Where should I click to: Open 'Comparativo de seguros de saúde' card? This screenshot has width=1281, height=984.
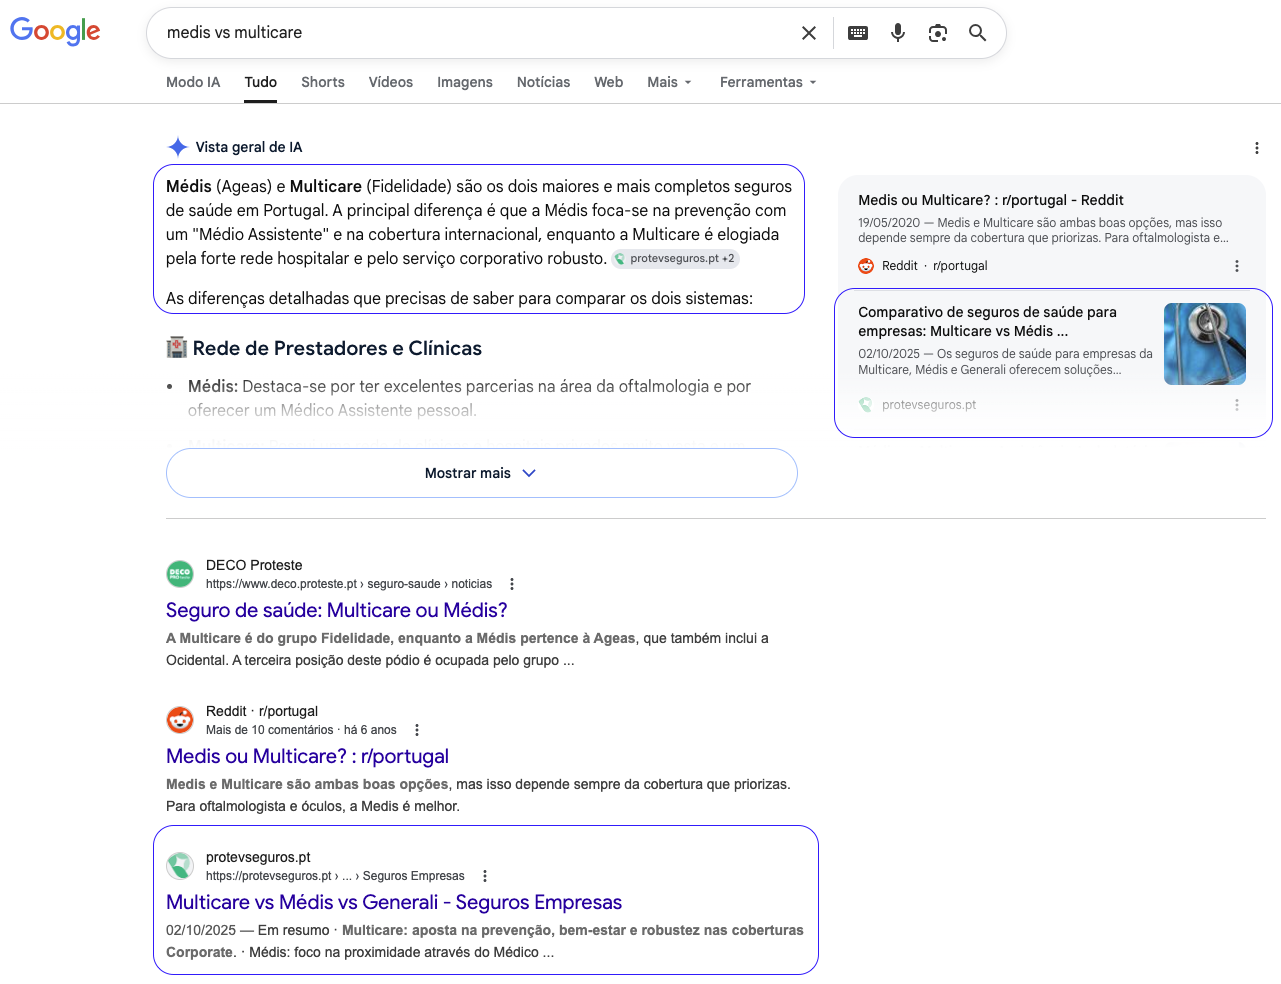pyautogui.click(x=1053, y=363)
